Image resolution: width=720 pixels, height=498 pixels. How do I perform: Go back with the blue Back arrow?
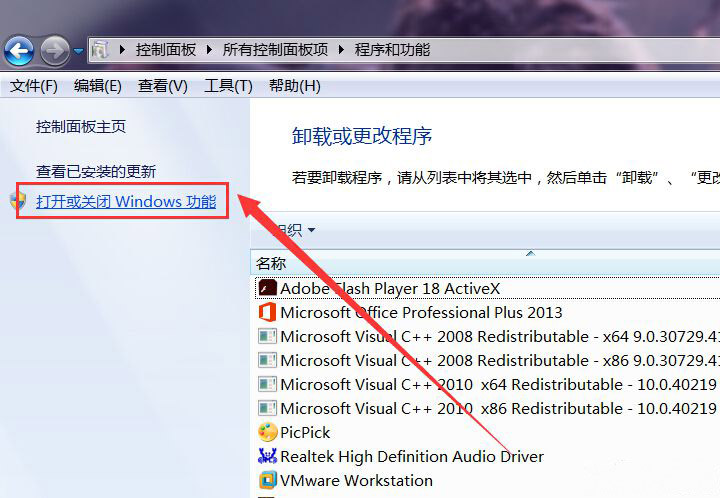point(19,50)
